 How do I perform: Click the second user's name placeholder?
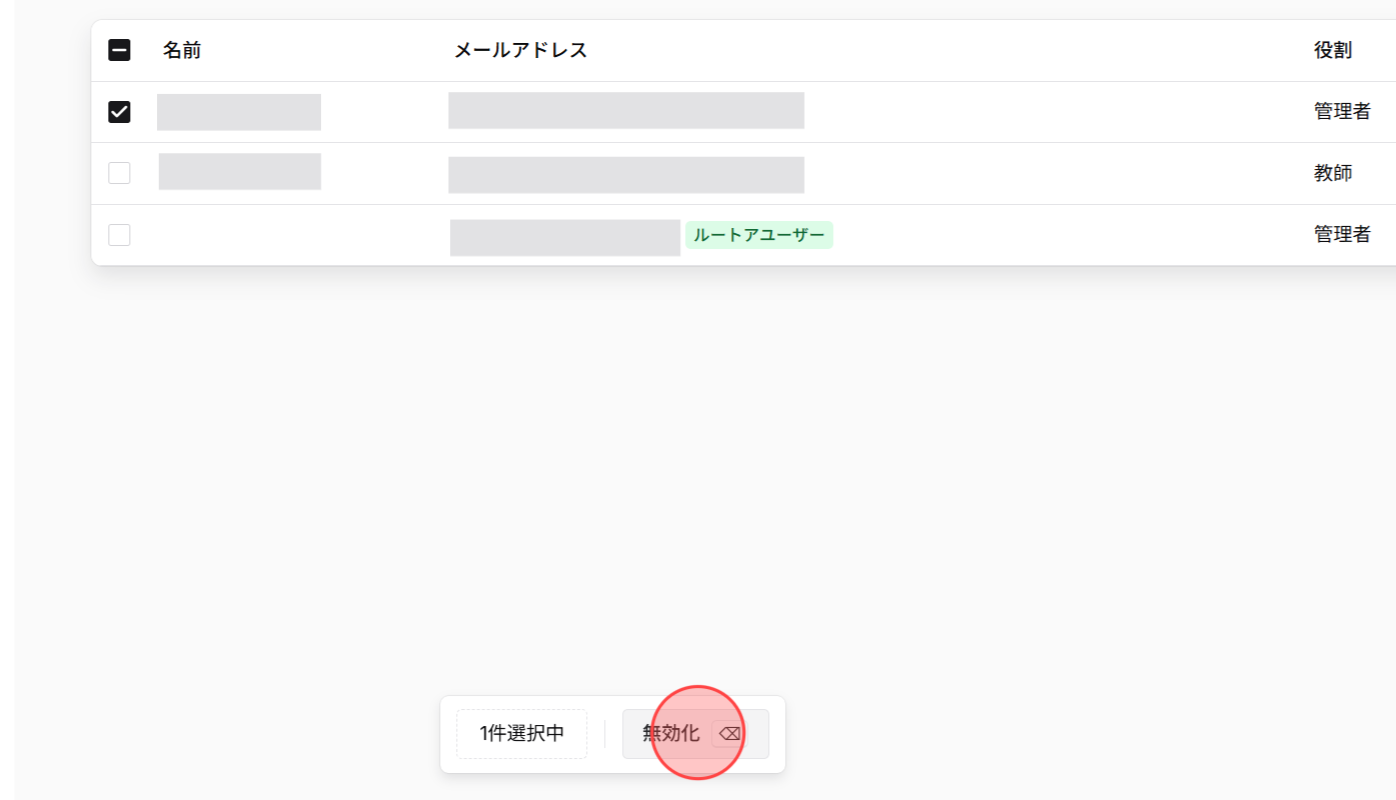pos(239,171)
